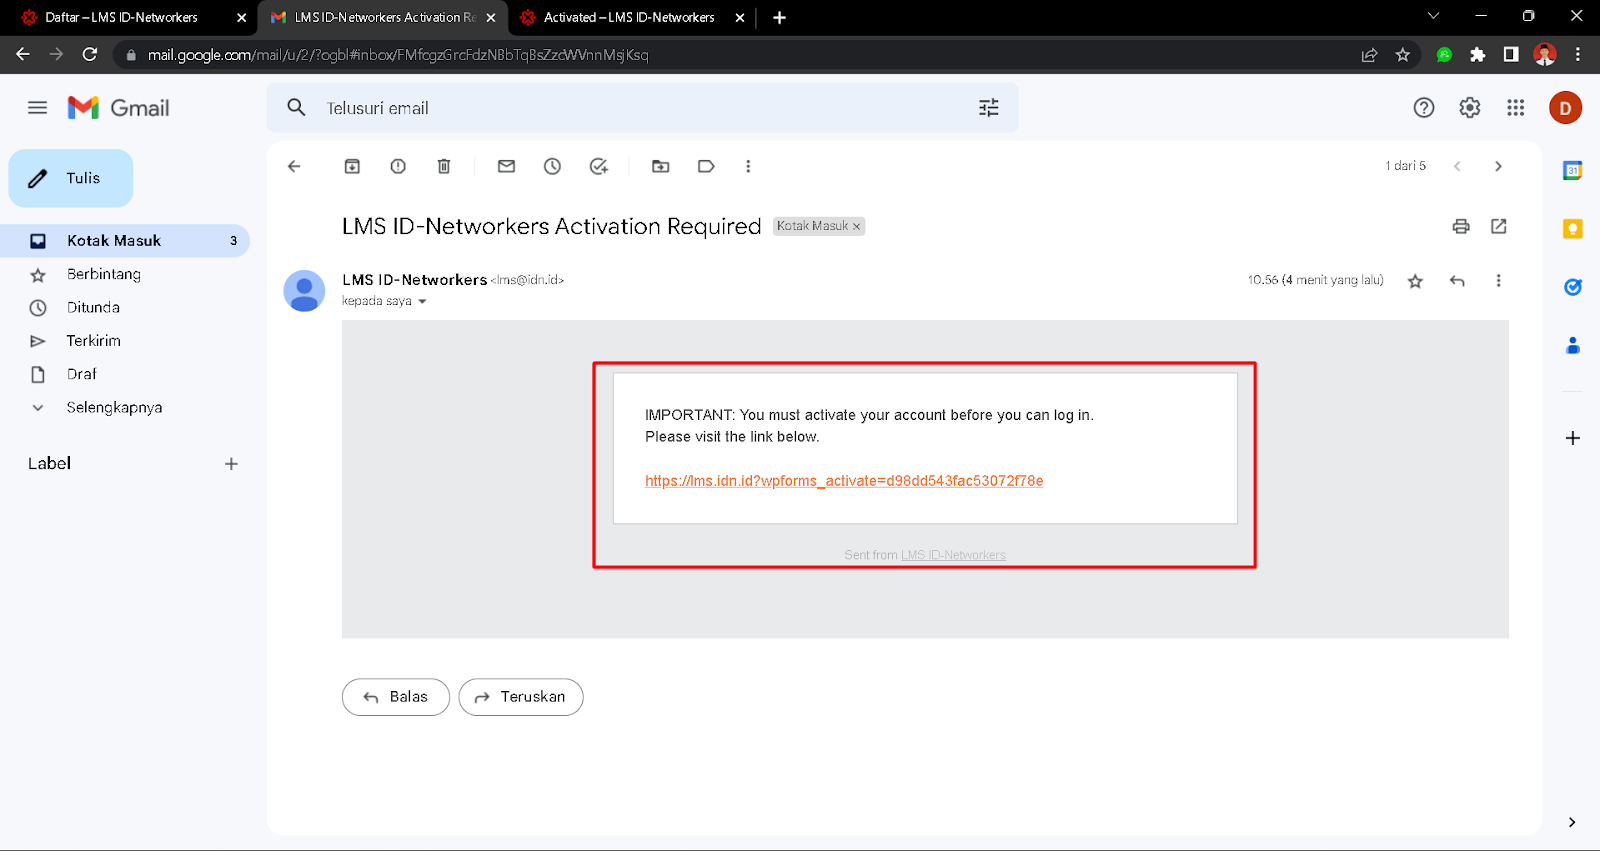The width and height of the screenshot is (1600, 851).
Task: Add email to Tasks
Action: pyautogui.click(x=598, y=167)
